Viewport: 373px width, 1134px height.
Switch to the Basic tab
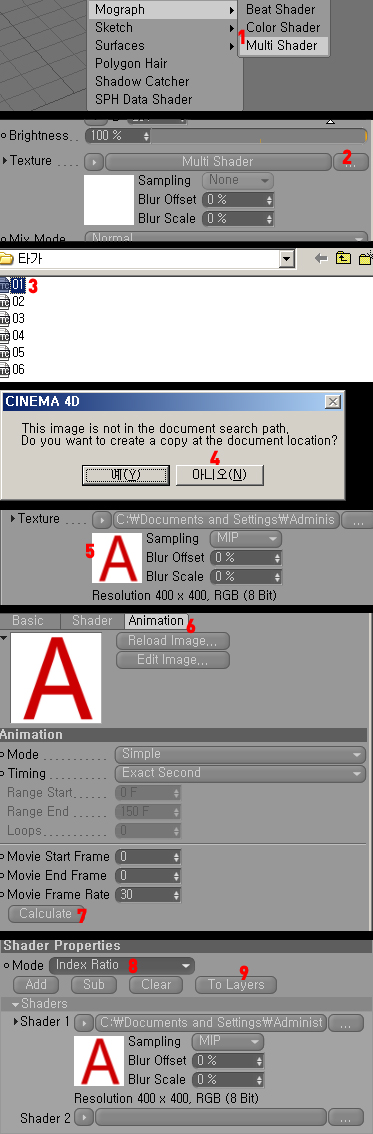coord(28,621)
